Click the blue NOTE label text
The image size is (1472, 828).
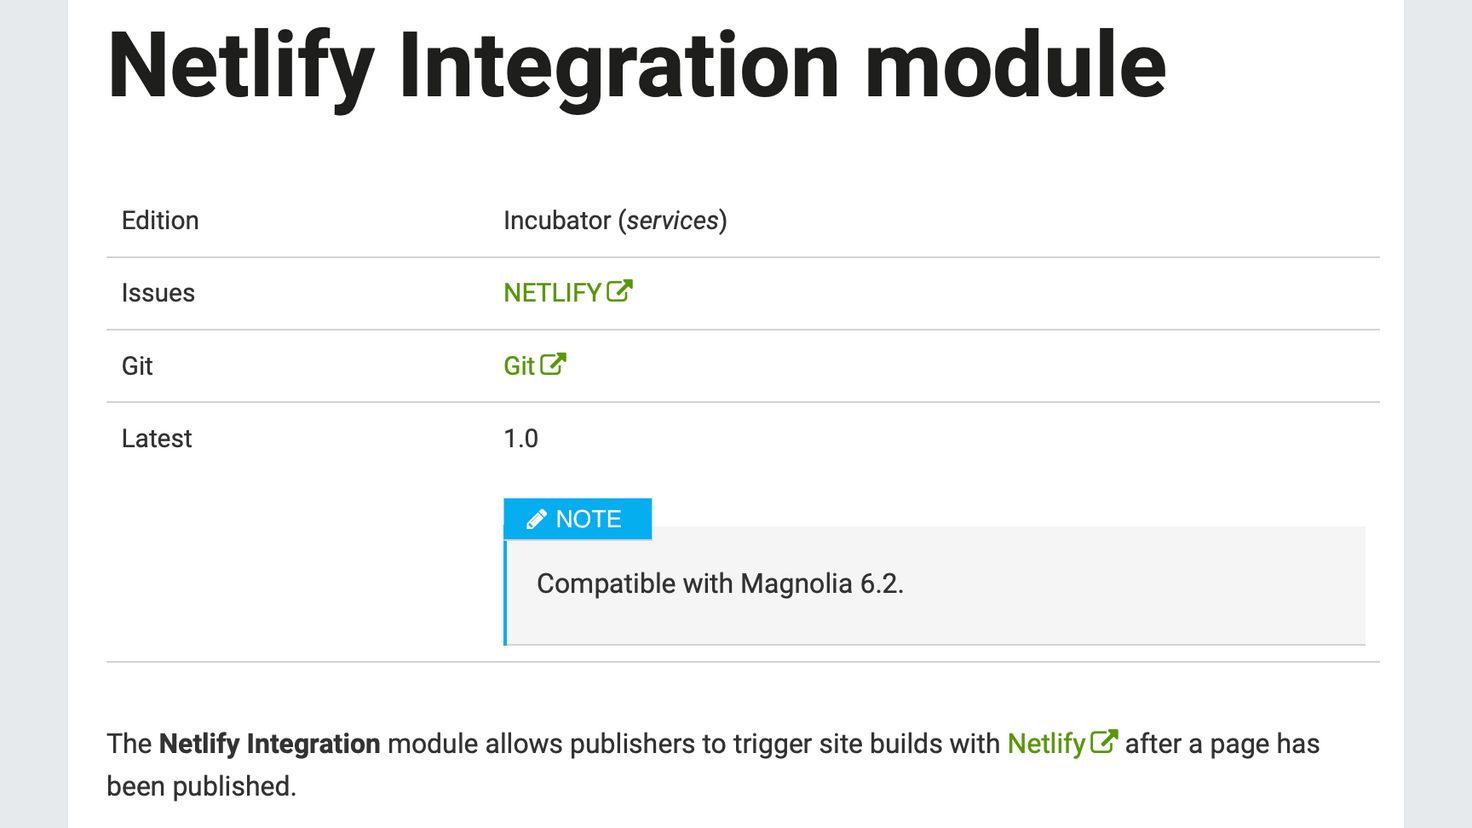[588, 519]
